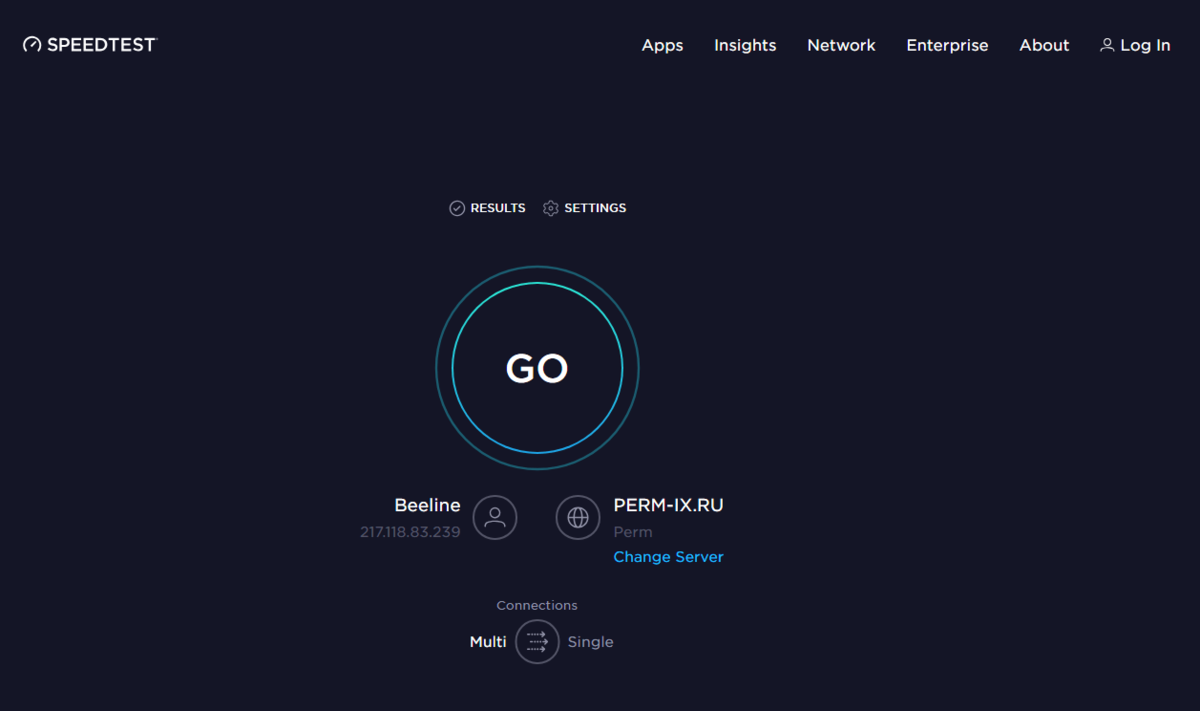Image resolution: width=1200 pixels, height=711 pixels.
Task: Start the speed test with GO
Action: [537, 368]
